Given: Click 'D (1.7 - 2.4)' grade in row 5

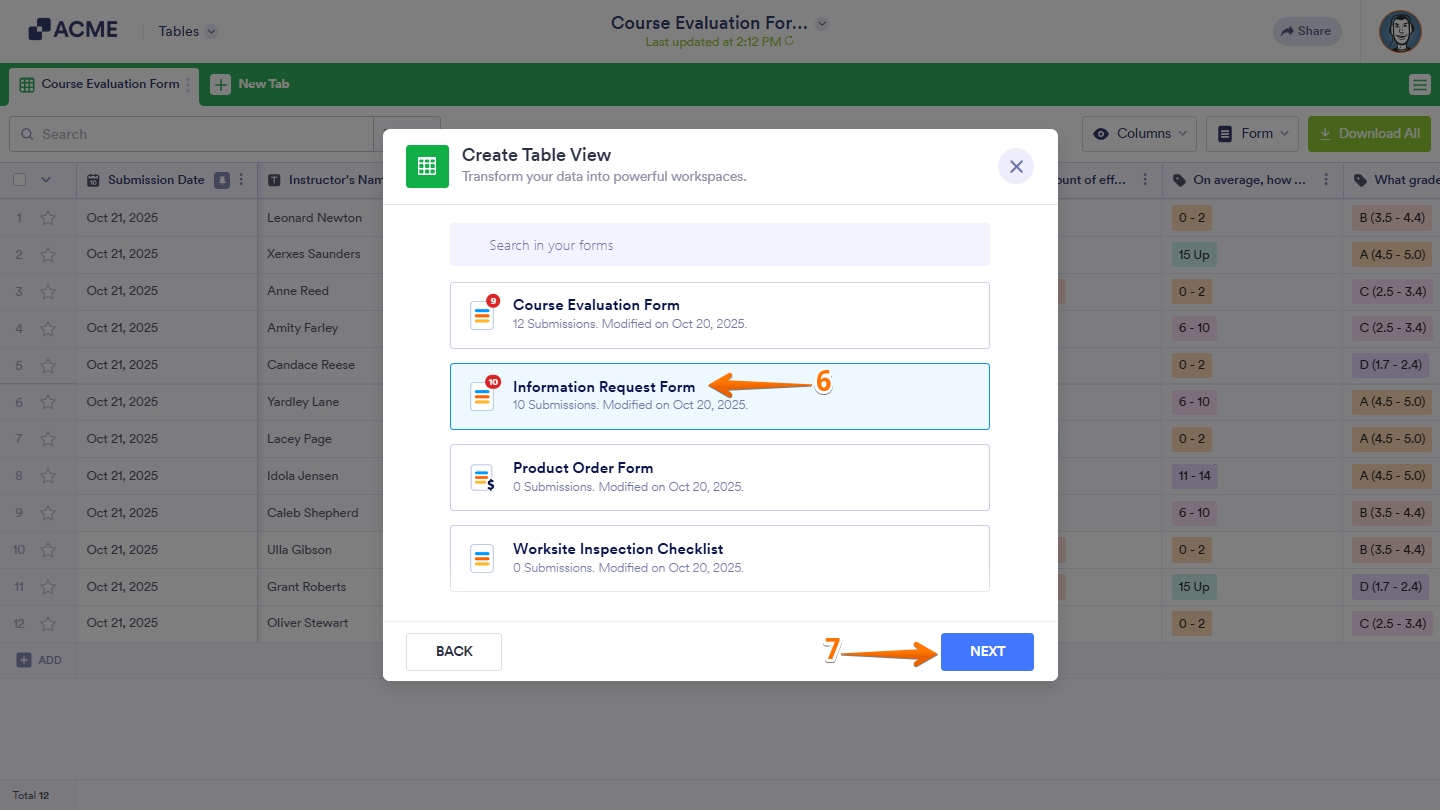Looking at the screenshot, I should (x=1390, y=365).
